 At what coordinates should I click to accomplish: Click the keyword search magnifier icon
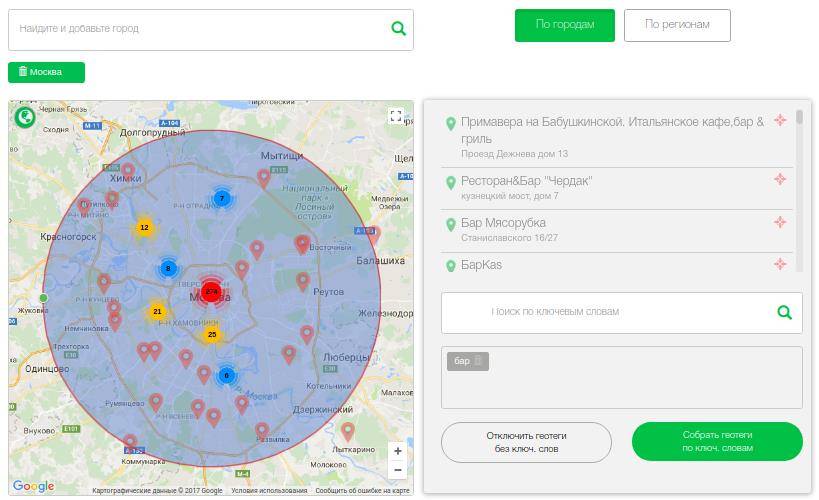coord(785,312)
